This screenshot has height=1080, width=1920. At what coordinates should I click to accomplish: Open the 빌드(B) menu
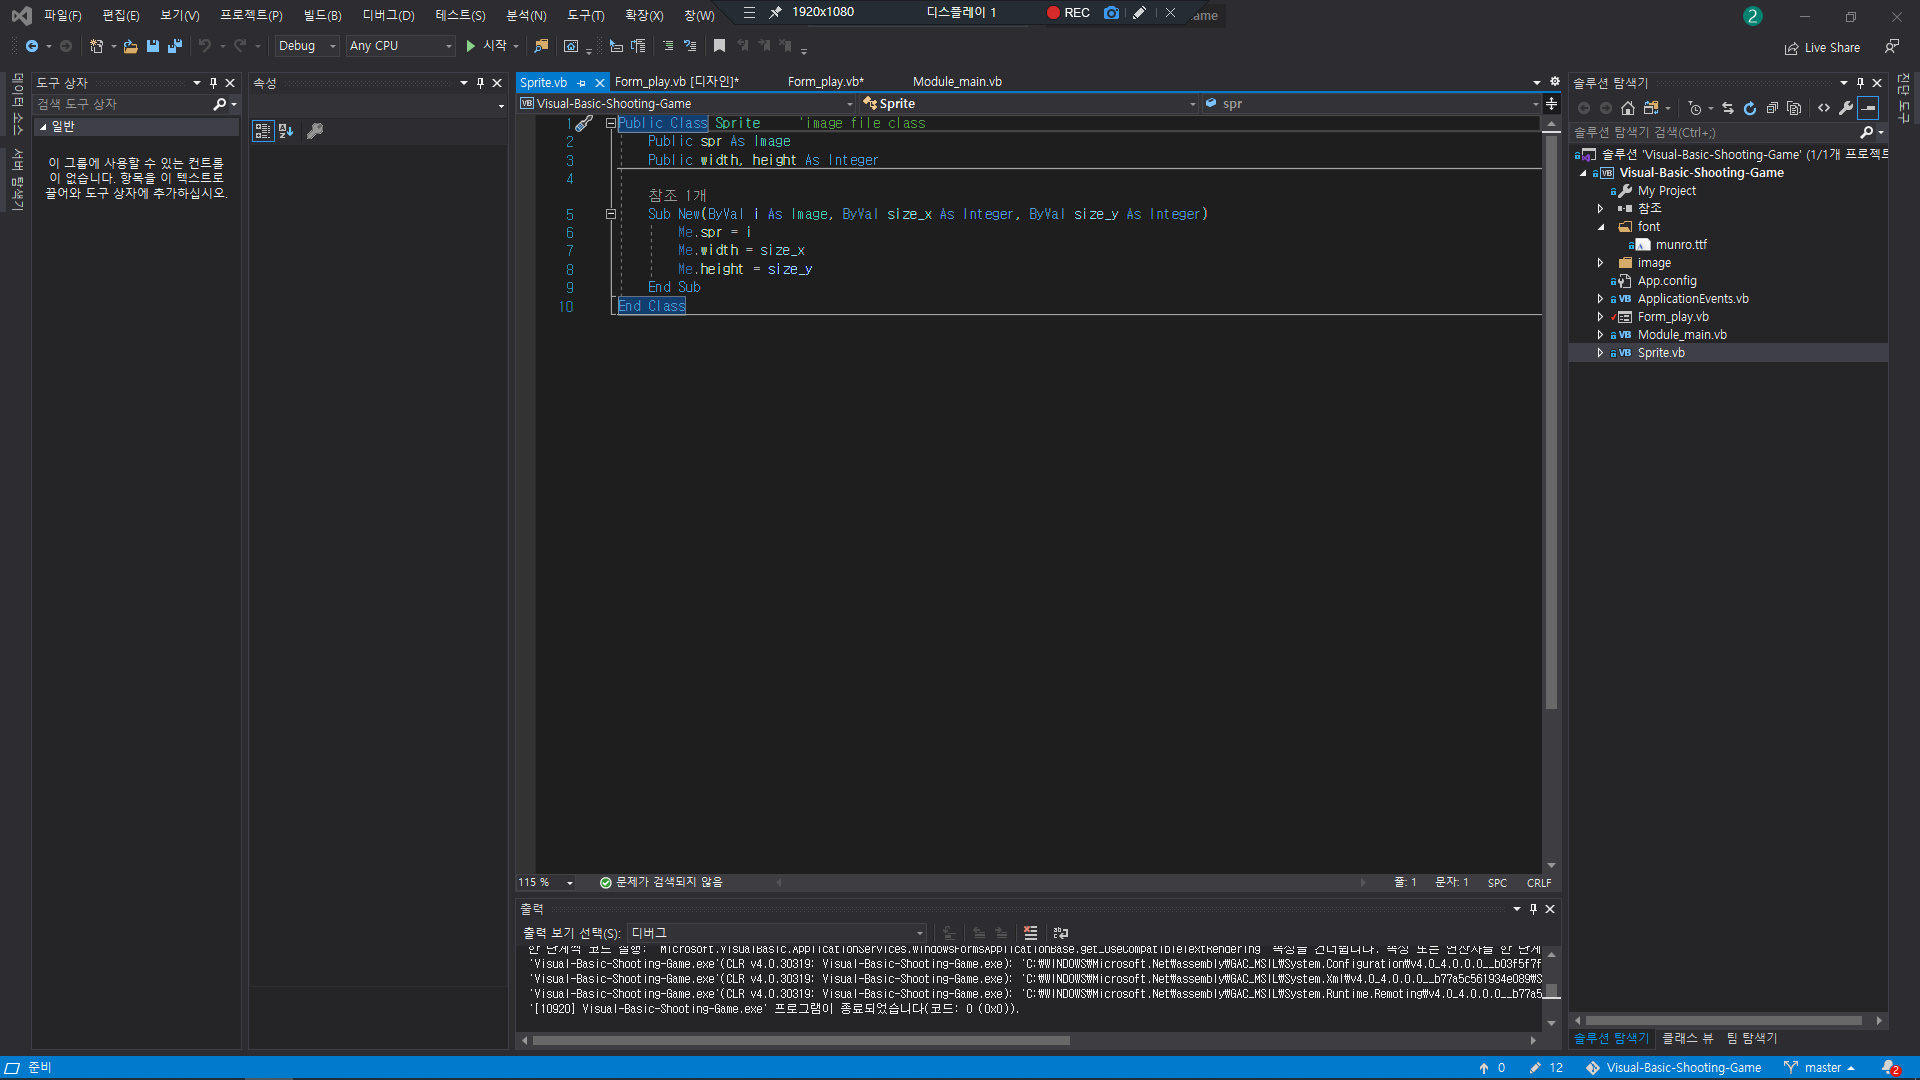pyautogui.click(x=322, y=15)
